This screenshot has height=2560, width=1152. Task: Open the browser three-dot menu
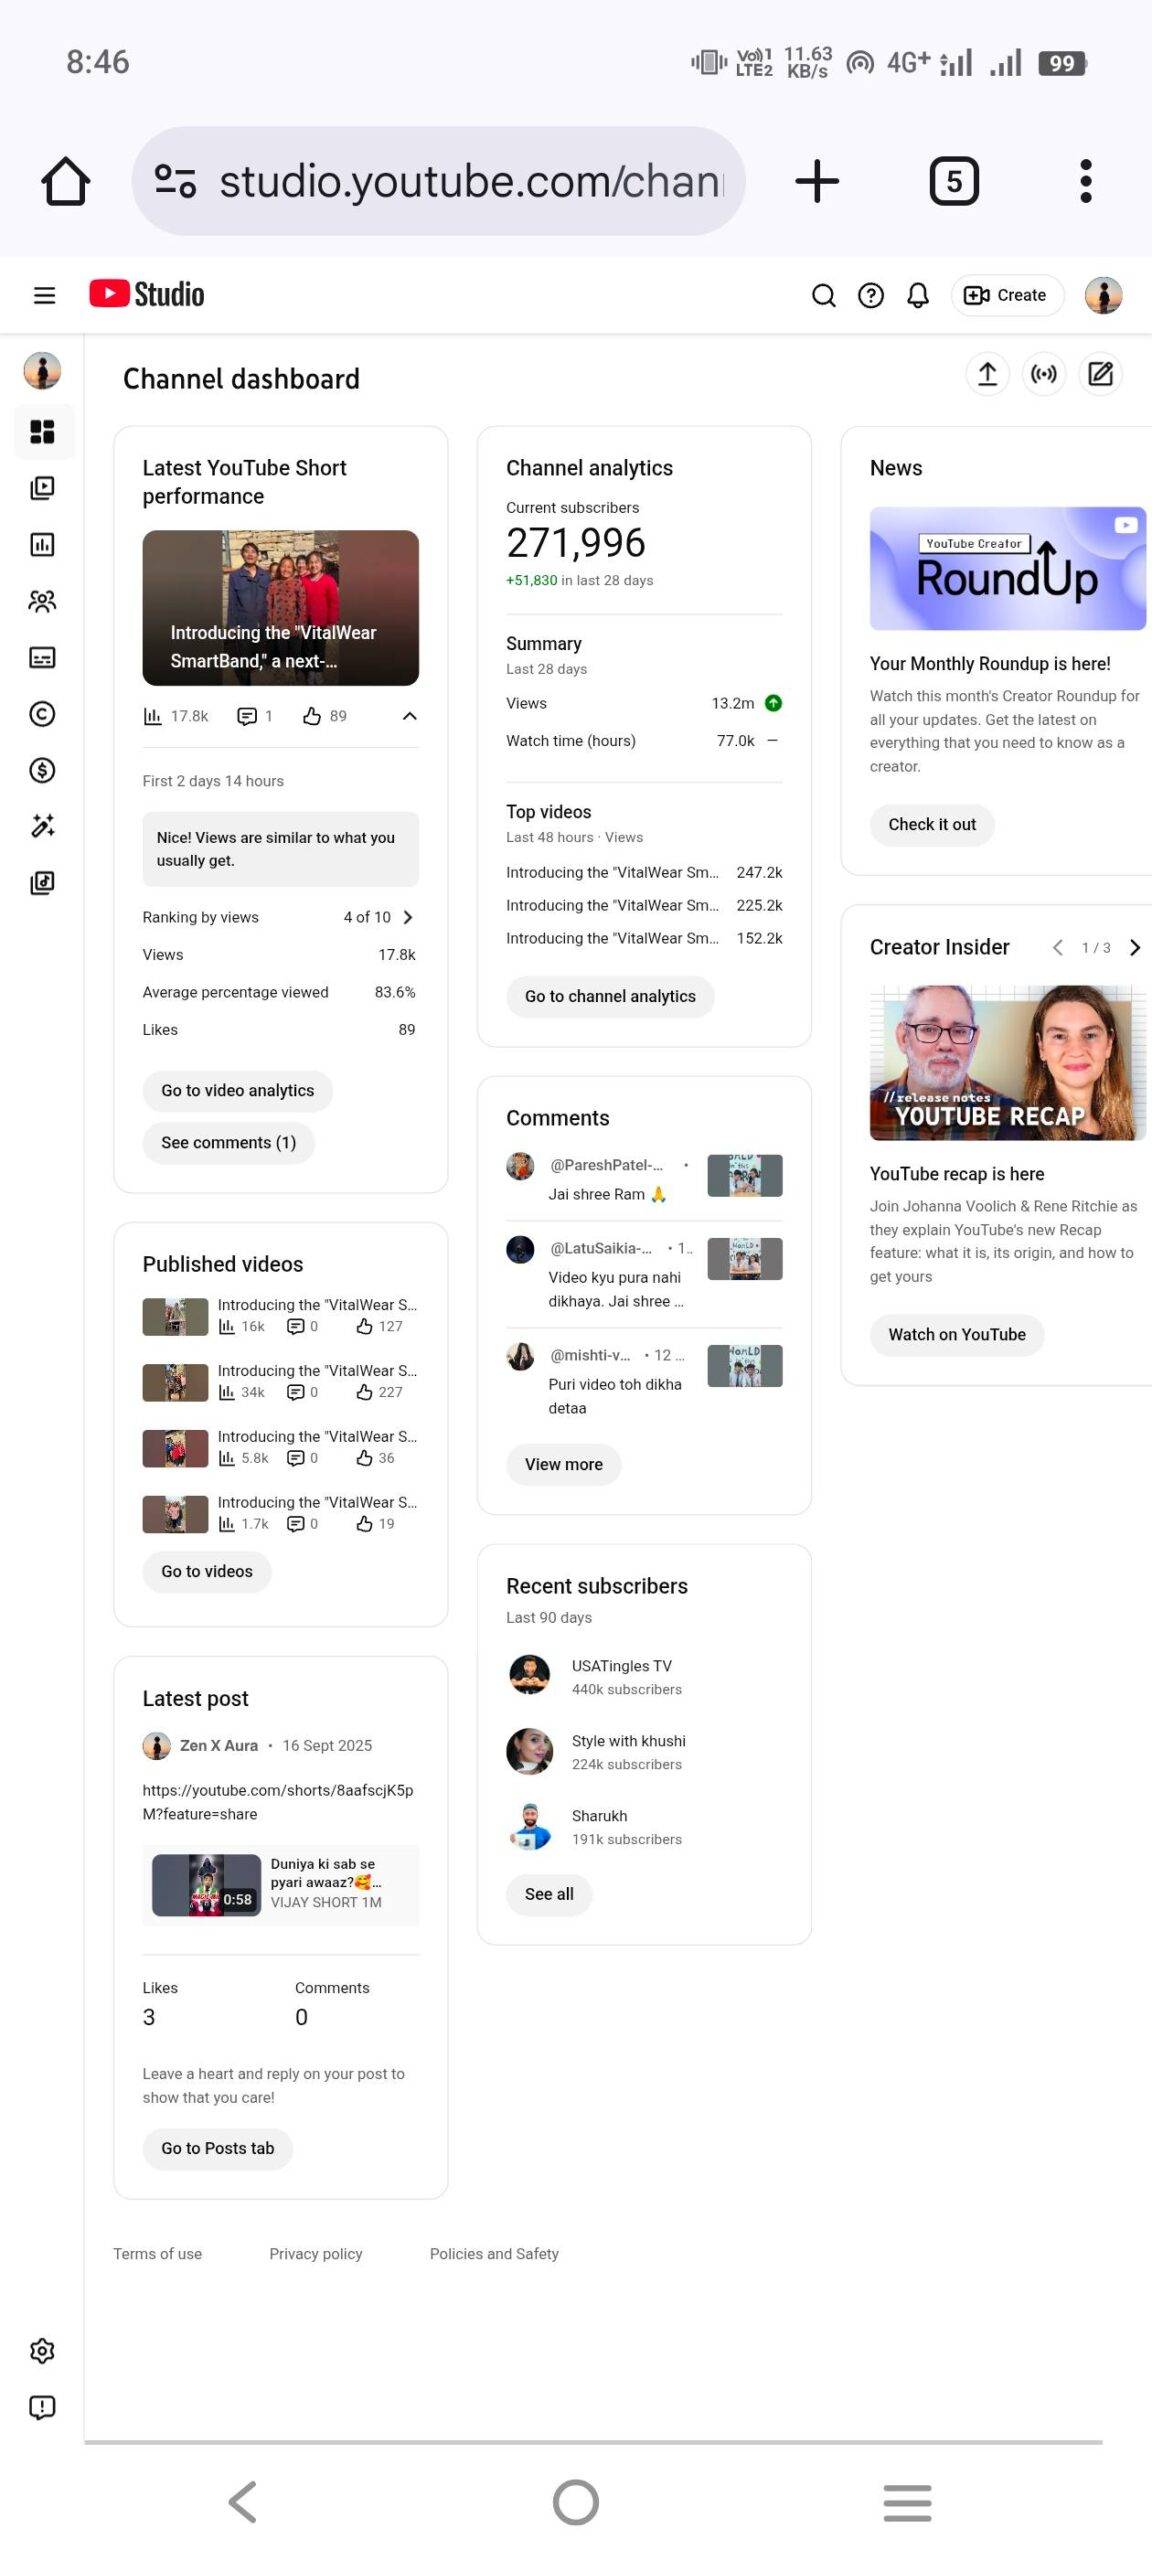1085,181
